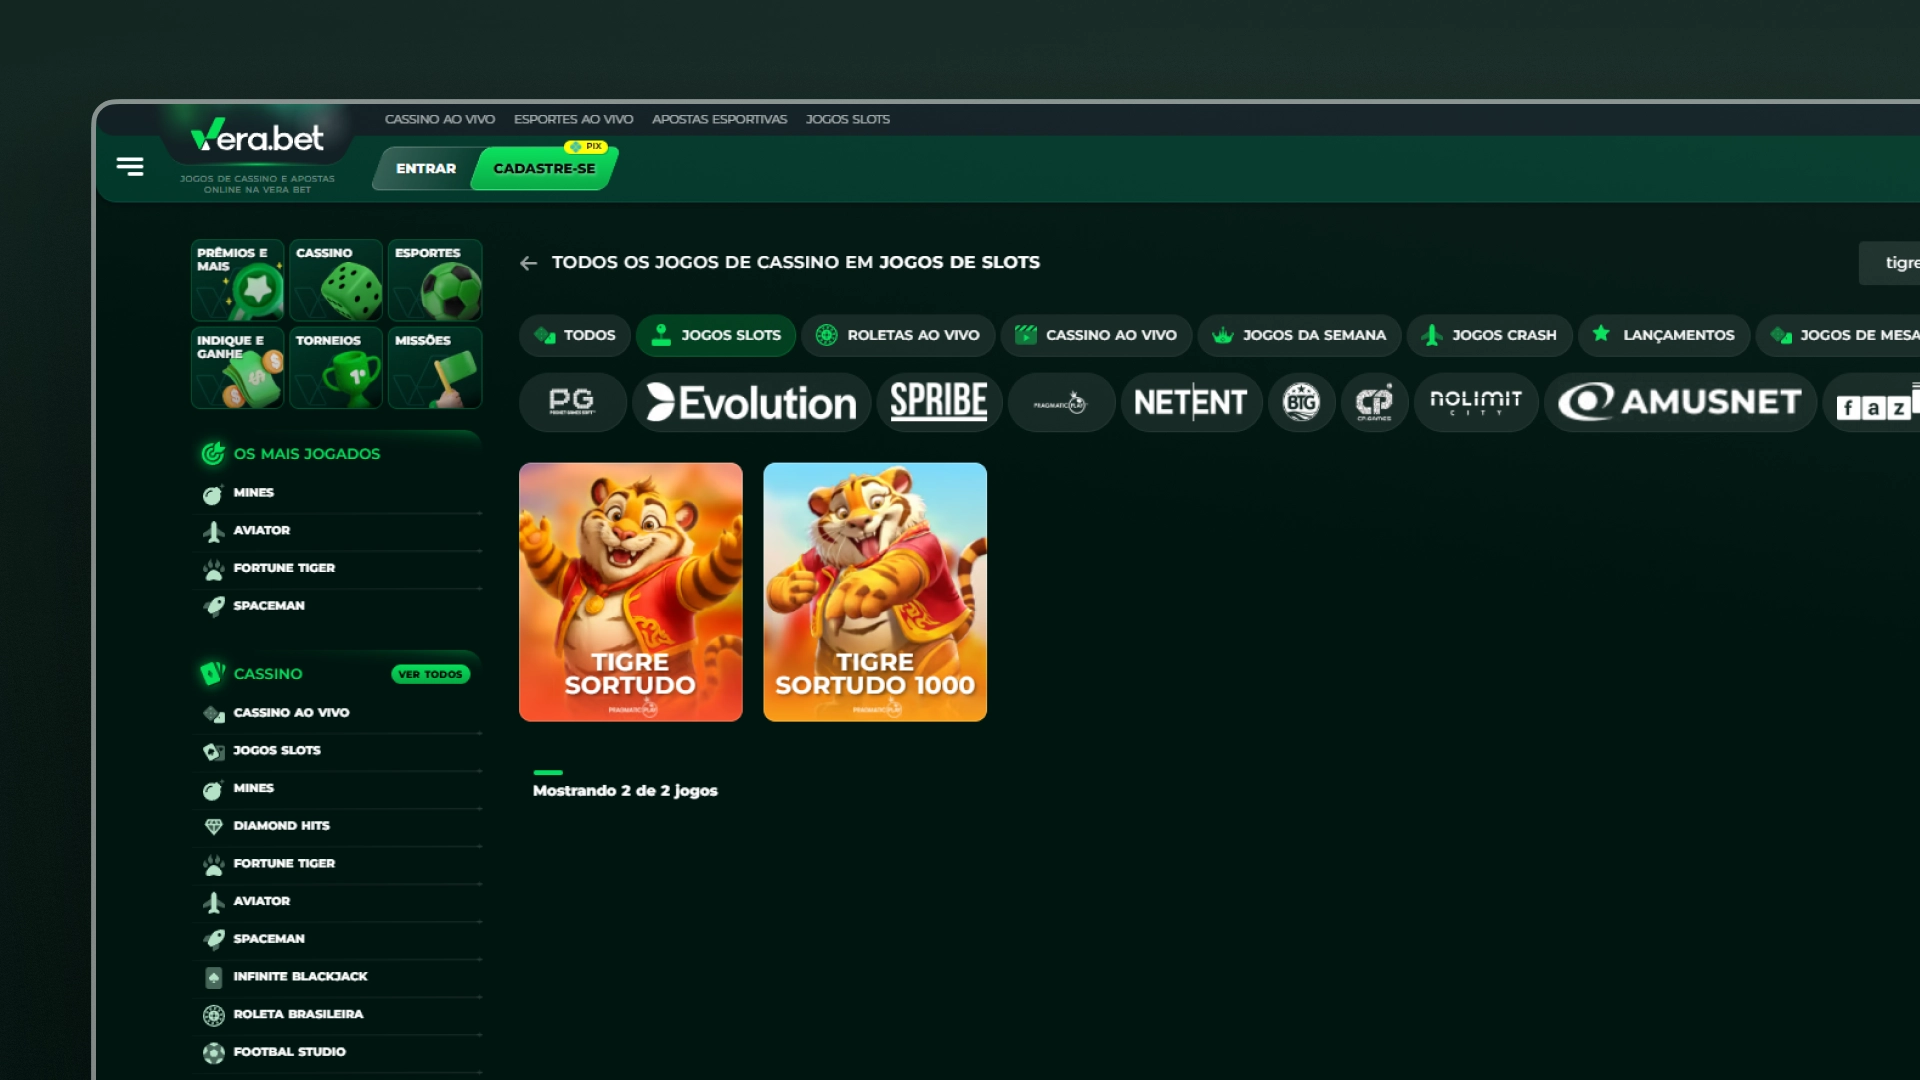Open Fortune Tiger under Os Mais Jogados
The height and width of the screenshot is (1080, 1920).
(x=337, y=568)
